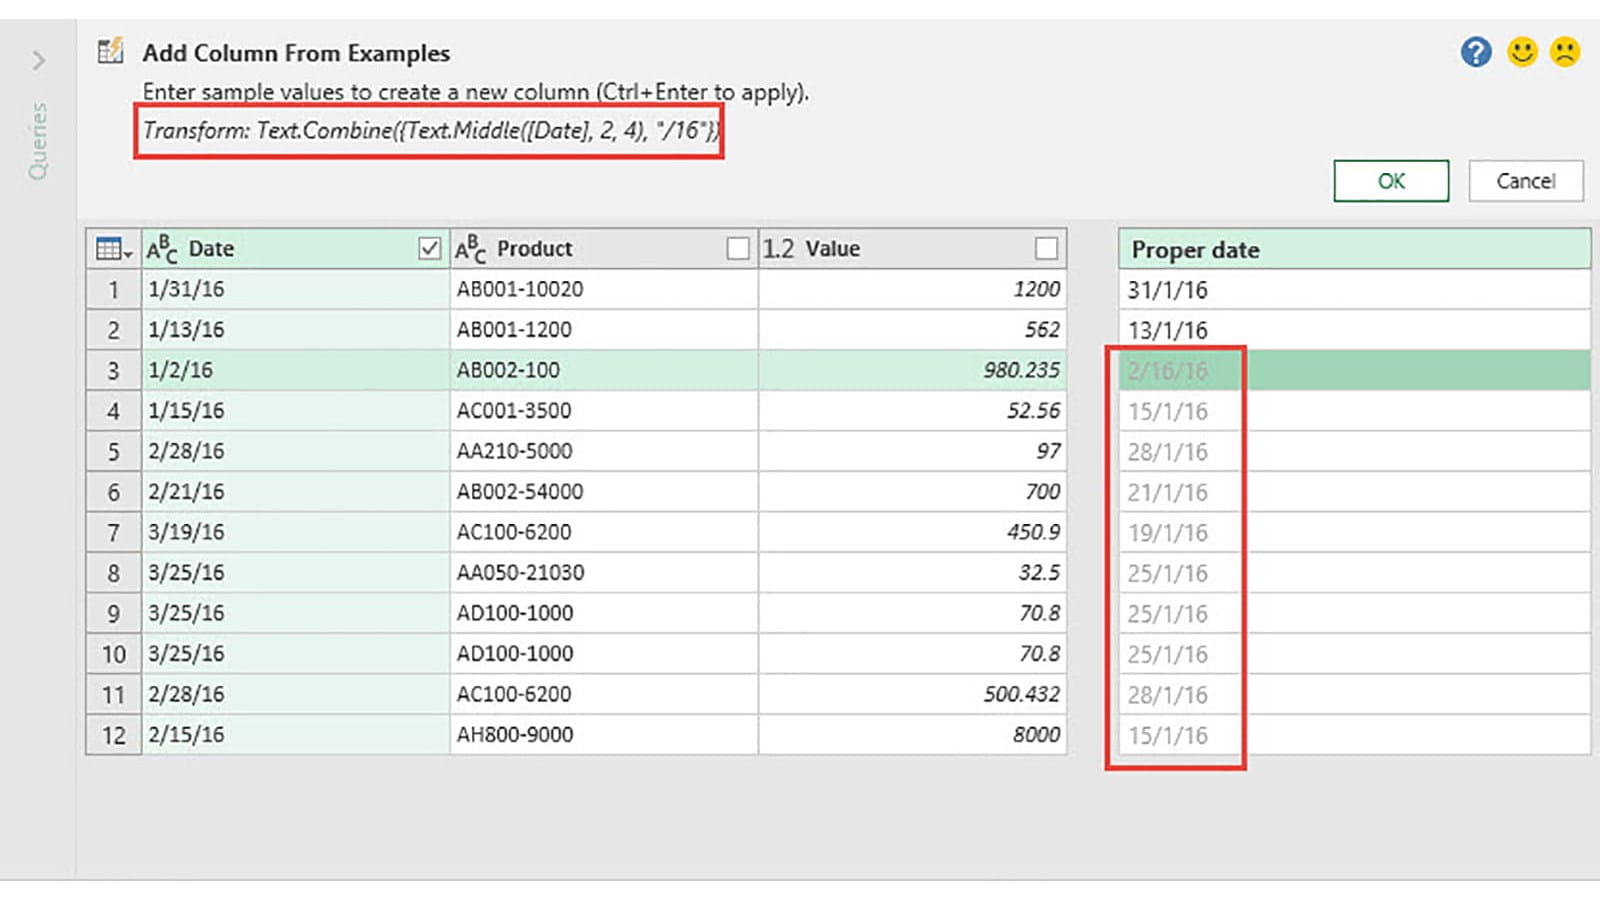1600x900 pixels.
Task: Check the Product column checkbox
Action: coord(738,249)
